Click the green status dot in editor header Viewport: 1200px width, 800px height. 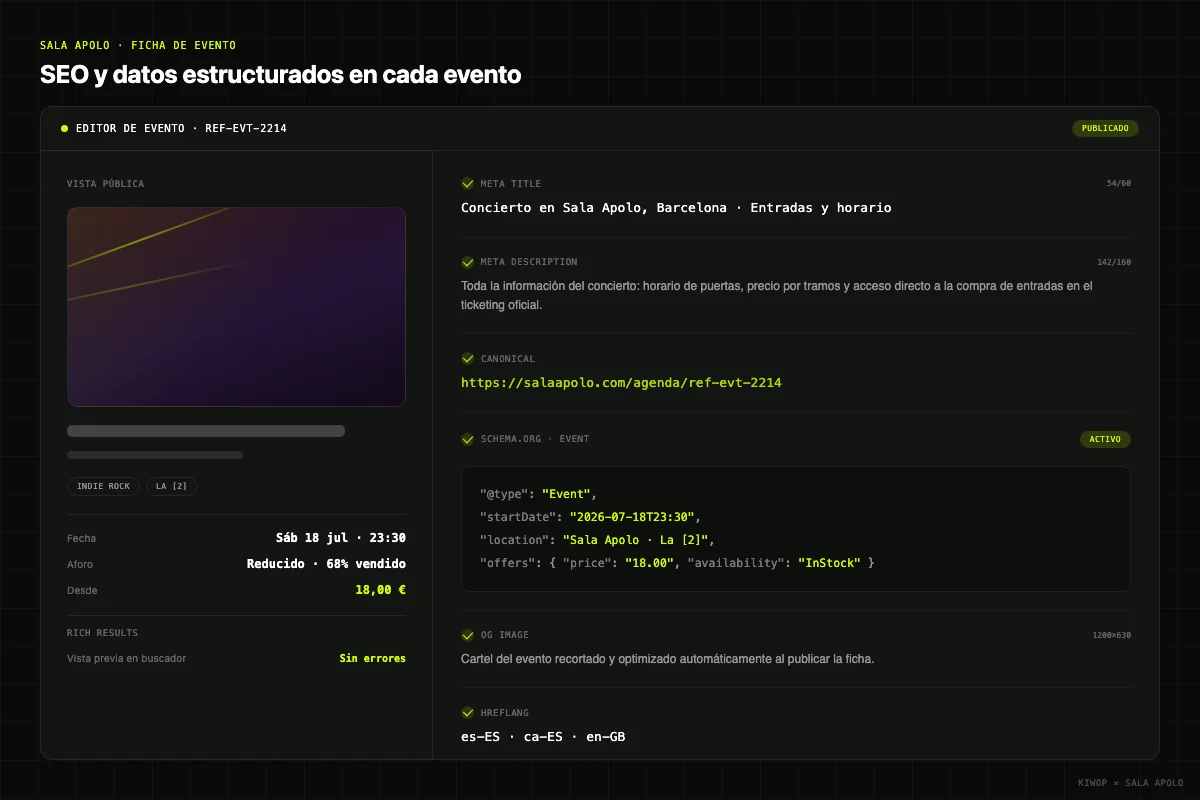(x=64, y=129)
